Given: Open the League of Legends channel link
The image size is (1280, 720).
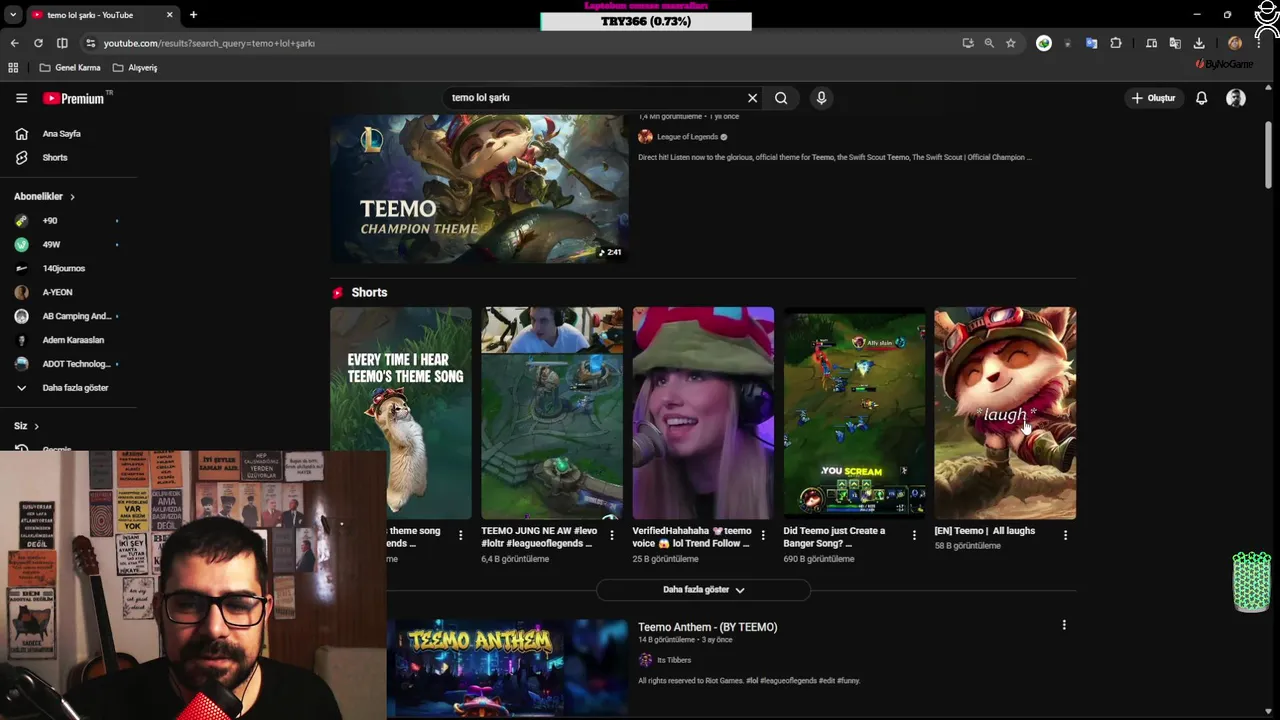Looking at the screenshot, I should pyautogui.click(x=687, y=137).
